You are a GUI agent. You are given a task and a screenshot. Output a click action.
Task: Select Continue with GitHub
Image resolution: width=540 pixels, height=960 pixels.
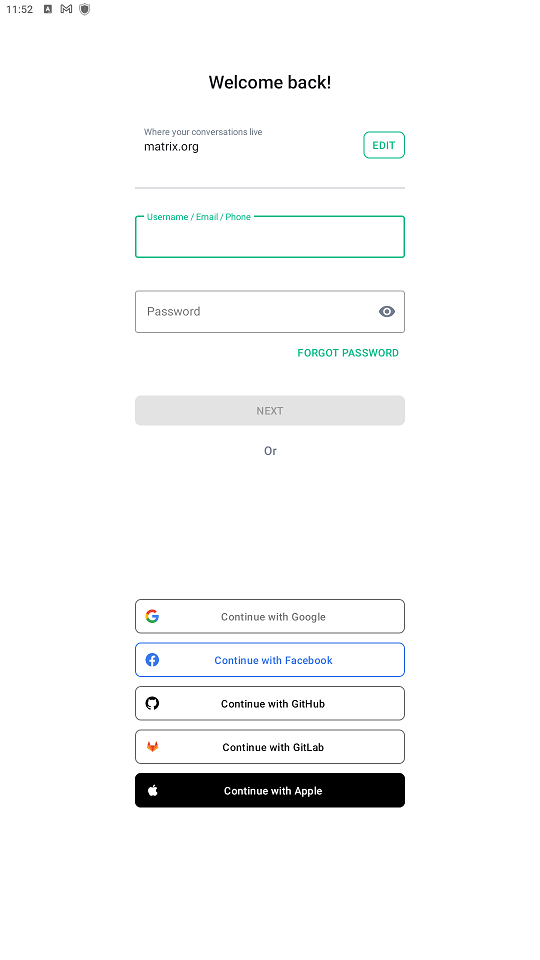(x=270, y=703)
